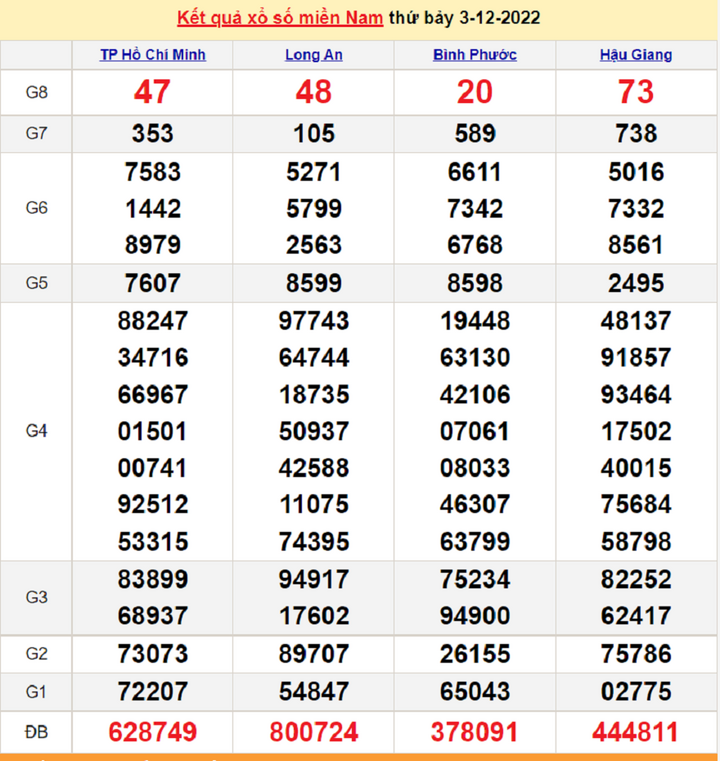Open the Bình Phước province link
The width and height of the screenshot is (720, 761).
(475, 55)
